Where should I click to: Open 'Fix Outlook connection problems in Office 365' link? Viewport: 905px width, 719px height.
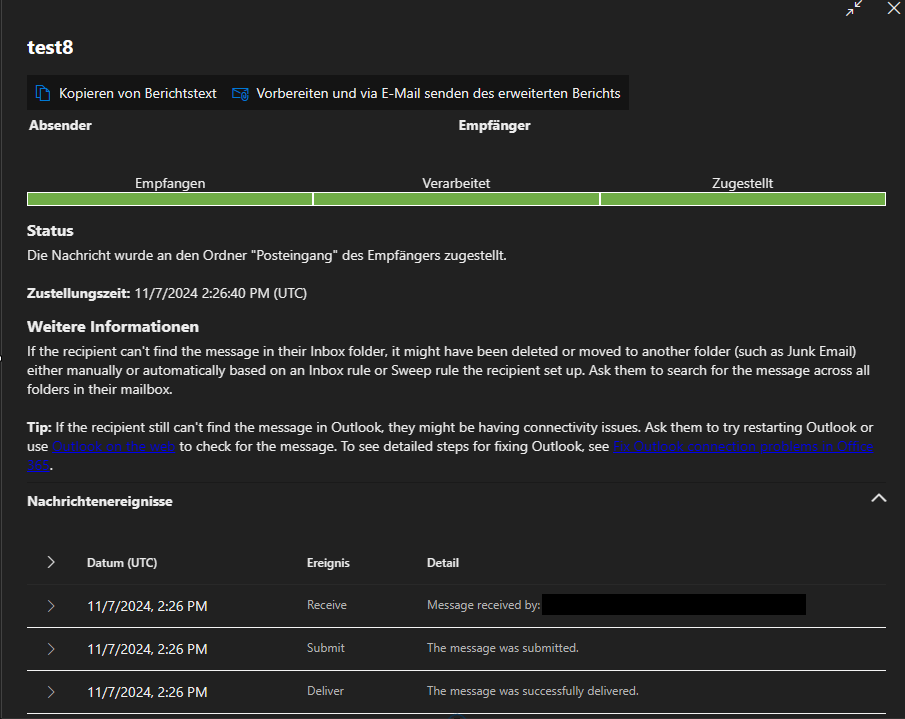pyautogui.click(x=743, y=447)
